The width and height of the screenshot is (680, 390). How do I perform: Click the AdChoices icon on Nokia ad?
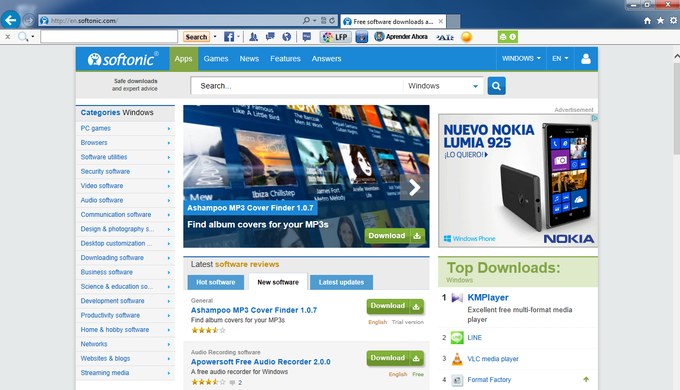pos(595,118)
